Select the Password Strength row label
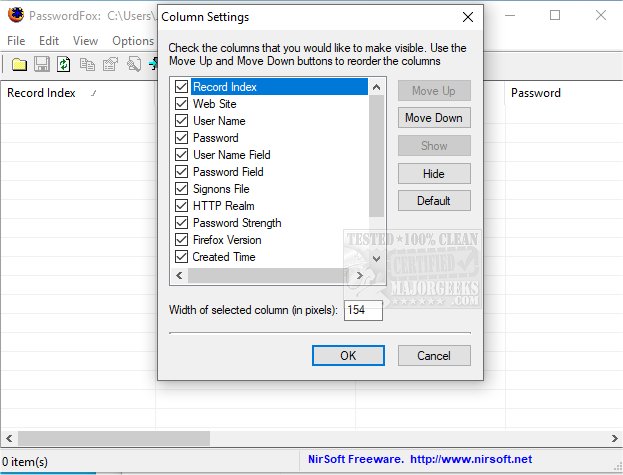623x475 pixels. pos(237,223)
